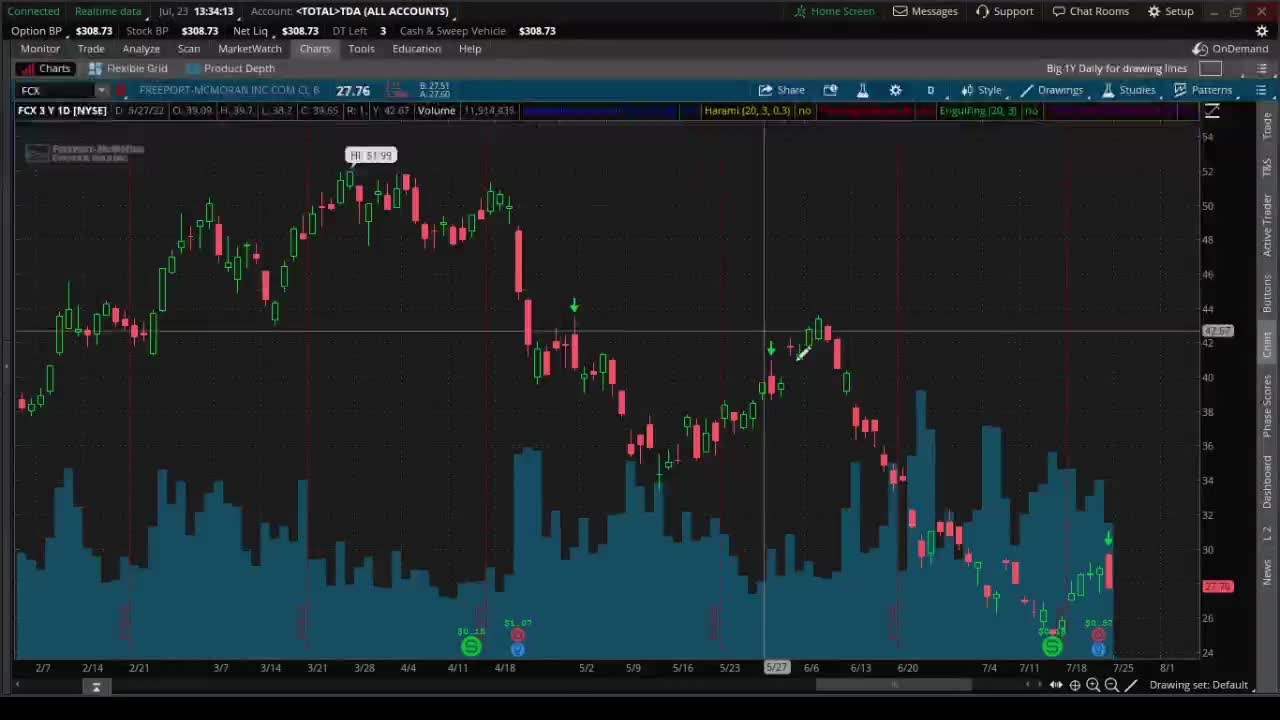1280x720 pixels.
Task: Click the red earnings marker near 7/18
Action: pyautogui.click(x=1098, y=635)
